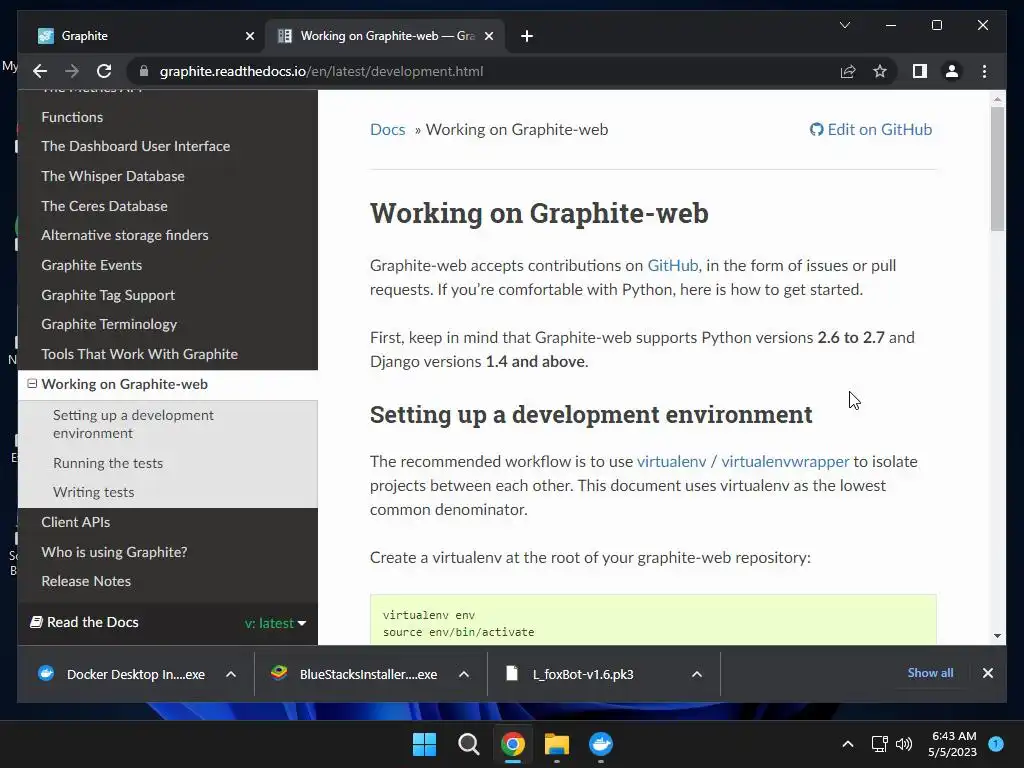The height and width of the screenshot is (768, 1024).
Task: Switch to the Graphite tab
Action: [142, 36]
